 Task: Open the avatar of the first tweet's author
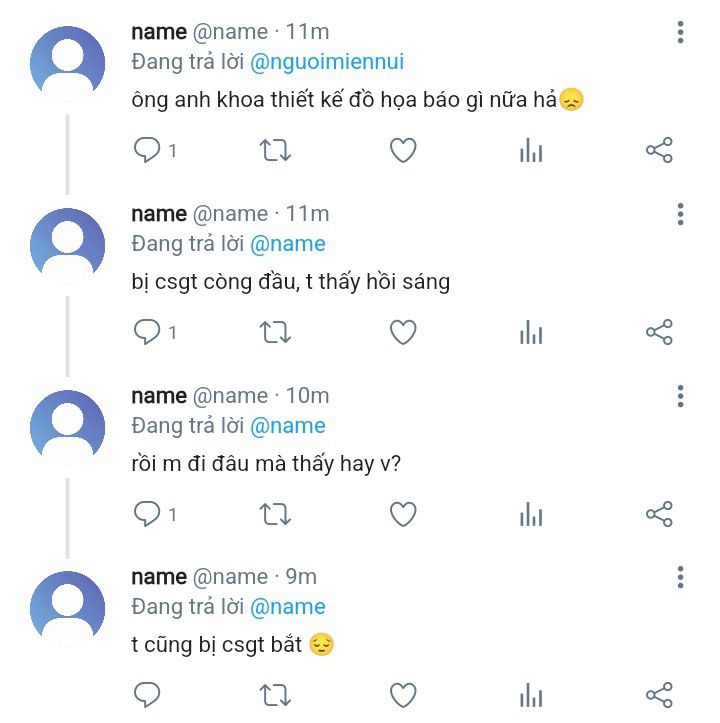68,63
